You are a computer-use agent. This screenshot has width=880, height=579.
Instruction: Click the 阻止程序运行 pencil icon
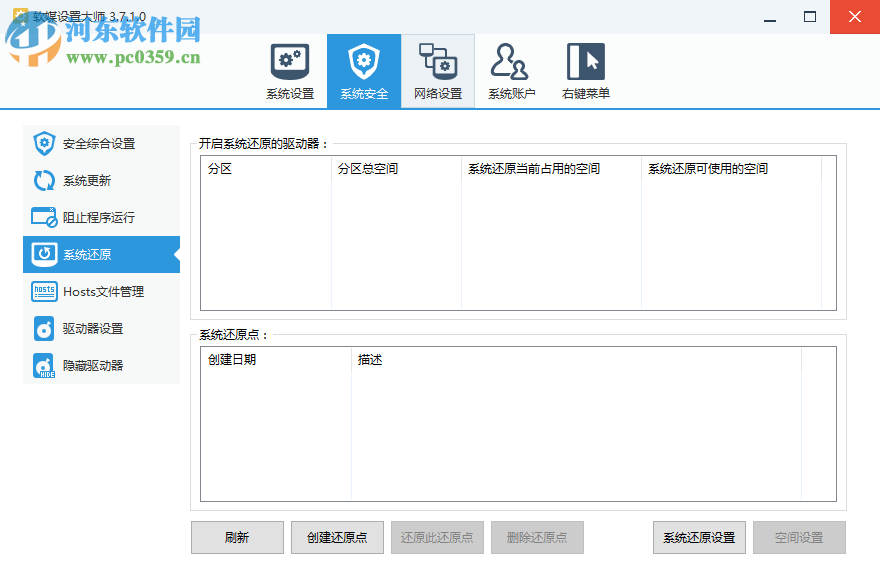[42, 217]
